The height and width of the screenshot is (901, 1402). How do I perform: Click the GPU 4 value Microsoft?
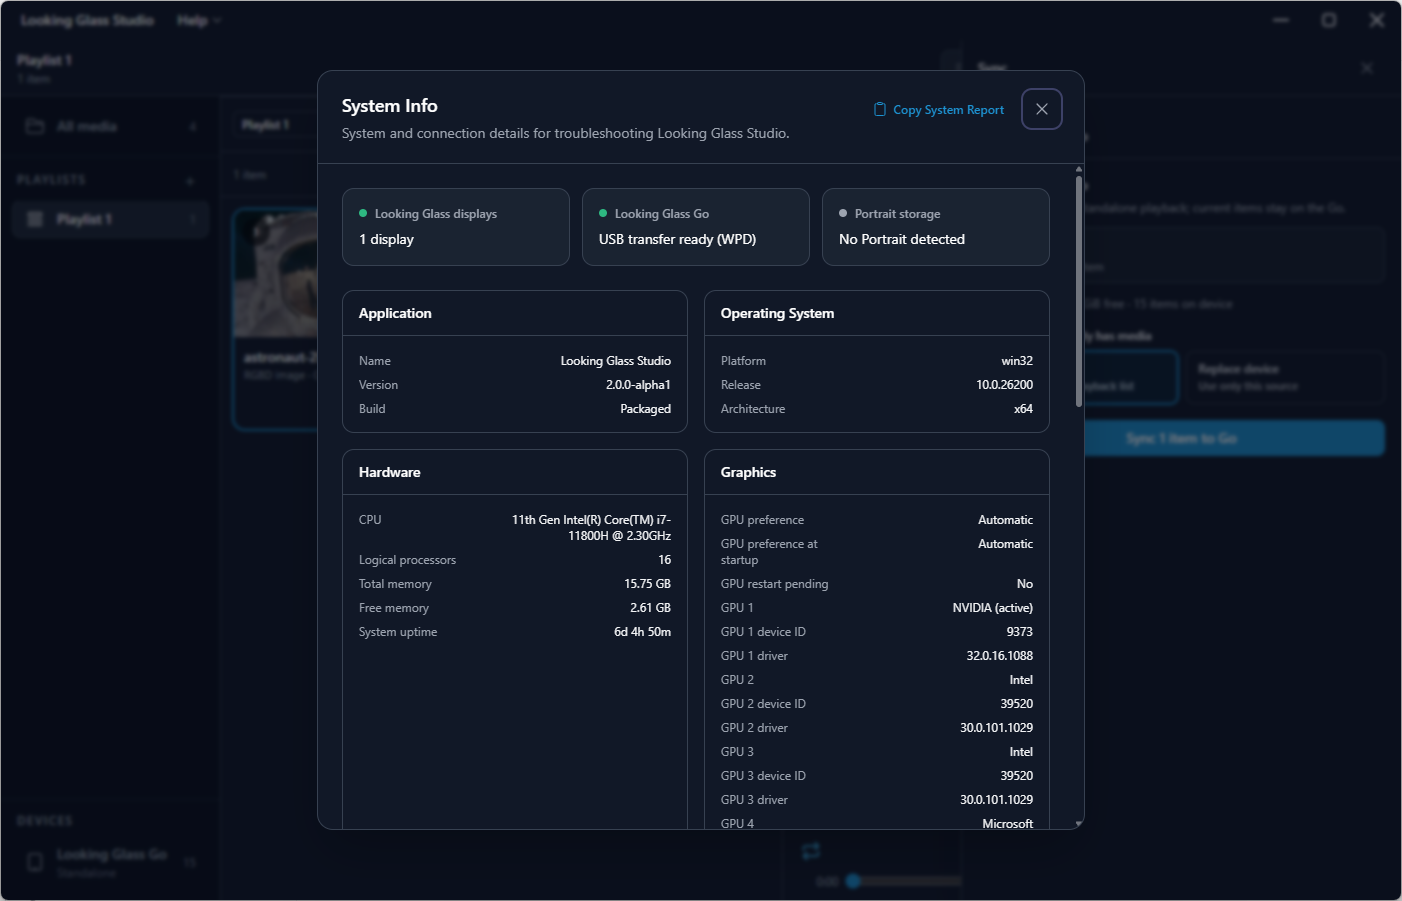(x=1007, y=823)
